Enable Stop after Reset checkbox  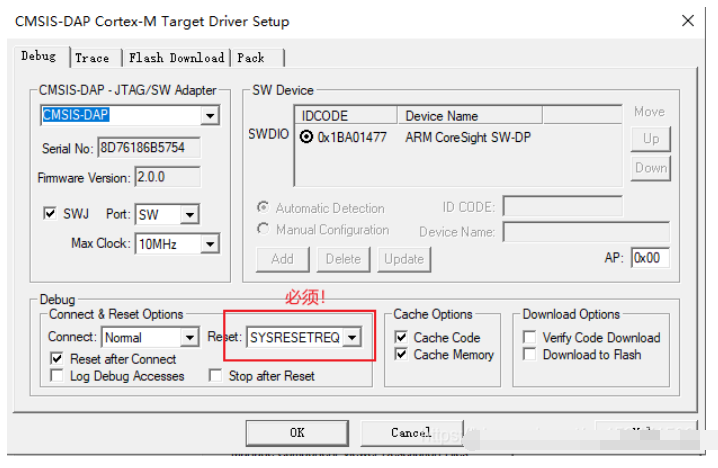tap(215, 376)
